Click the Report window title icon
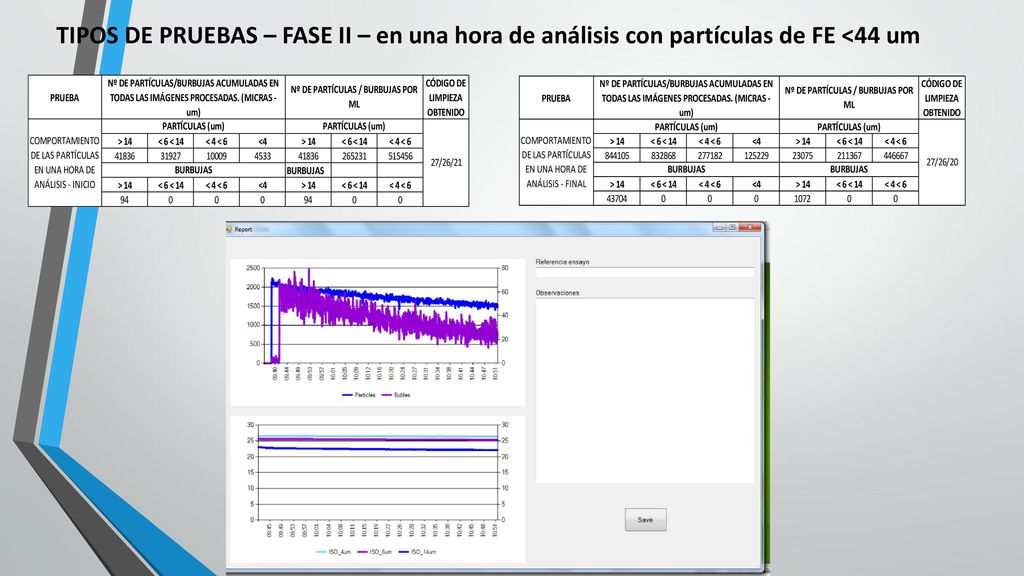Viewport: 1024px width, 576px height. pos(229,229)
